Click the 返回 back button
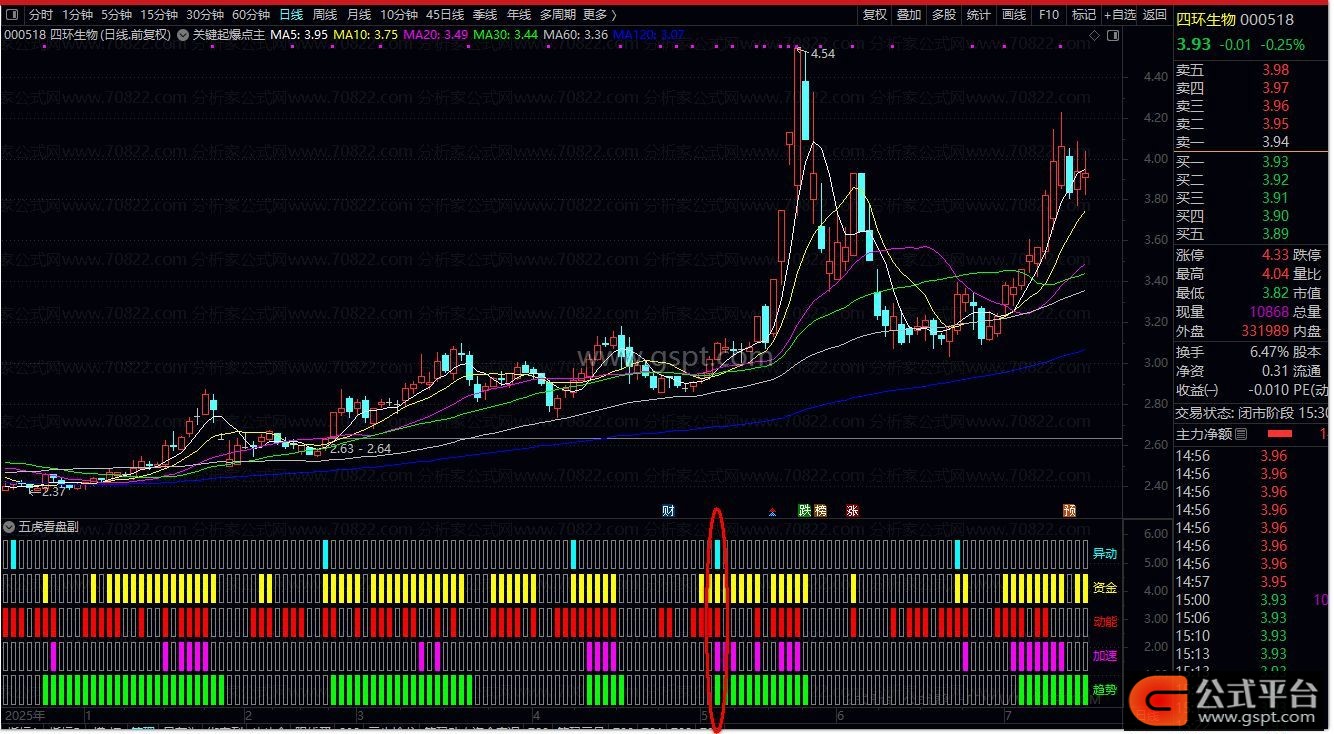The image size is (1334, 734). 1155,15
